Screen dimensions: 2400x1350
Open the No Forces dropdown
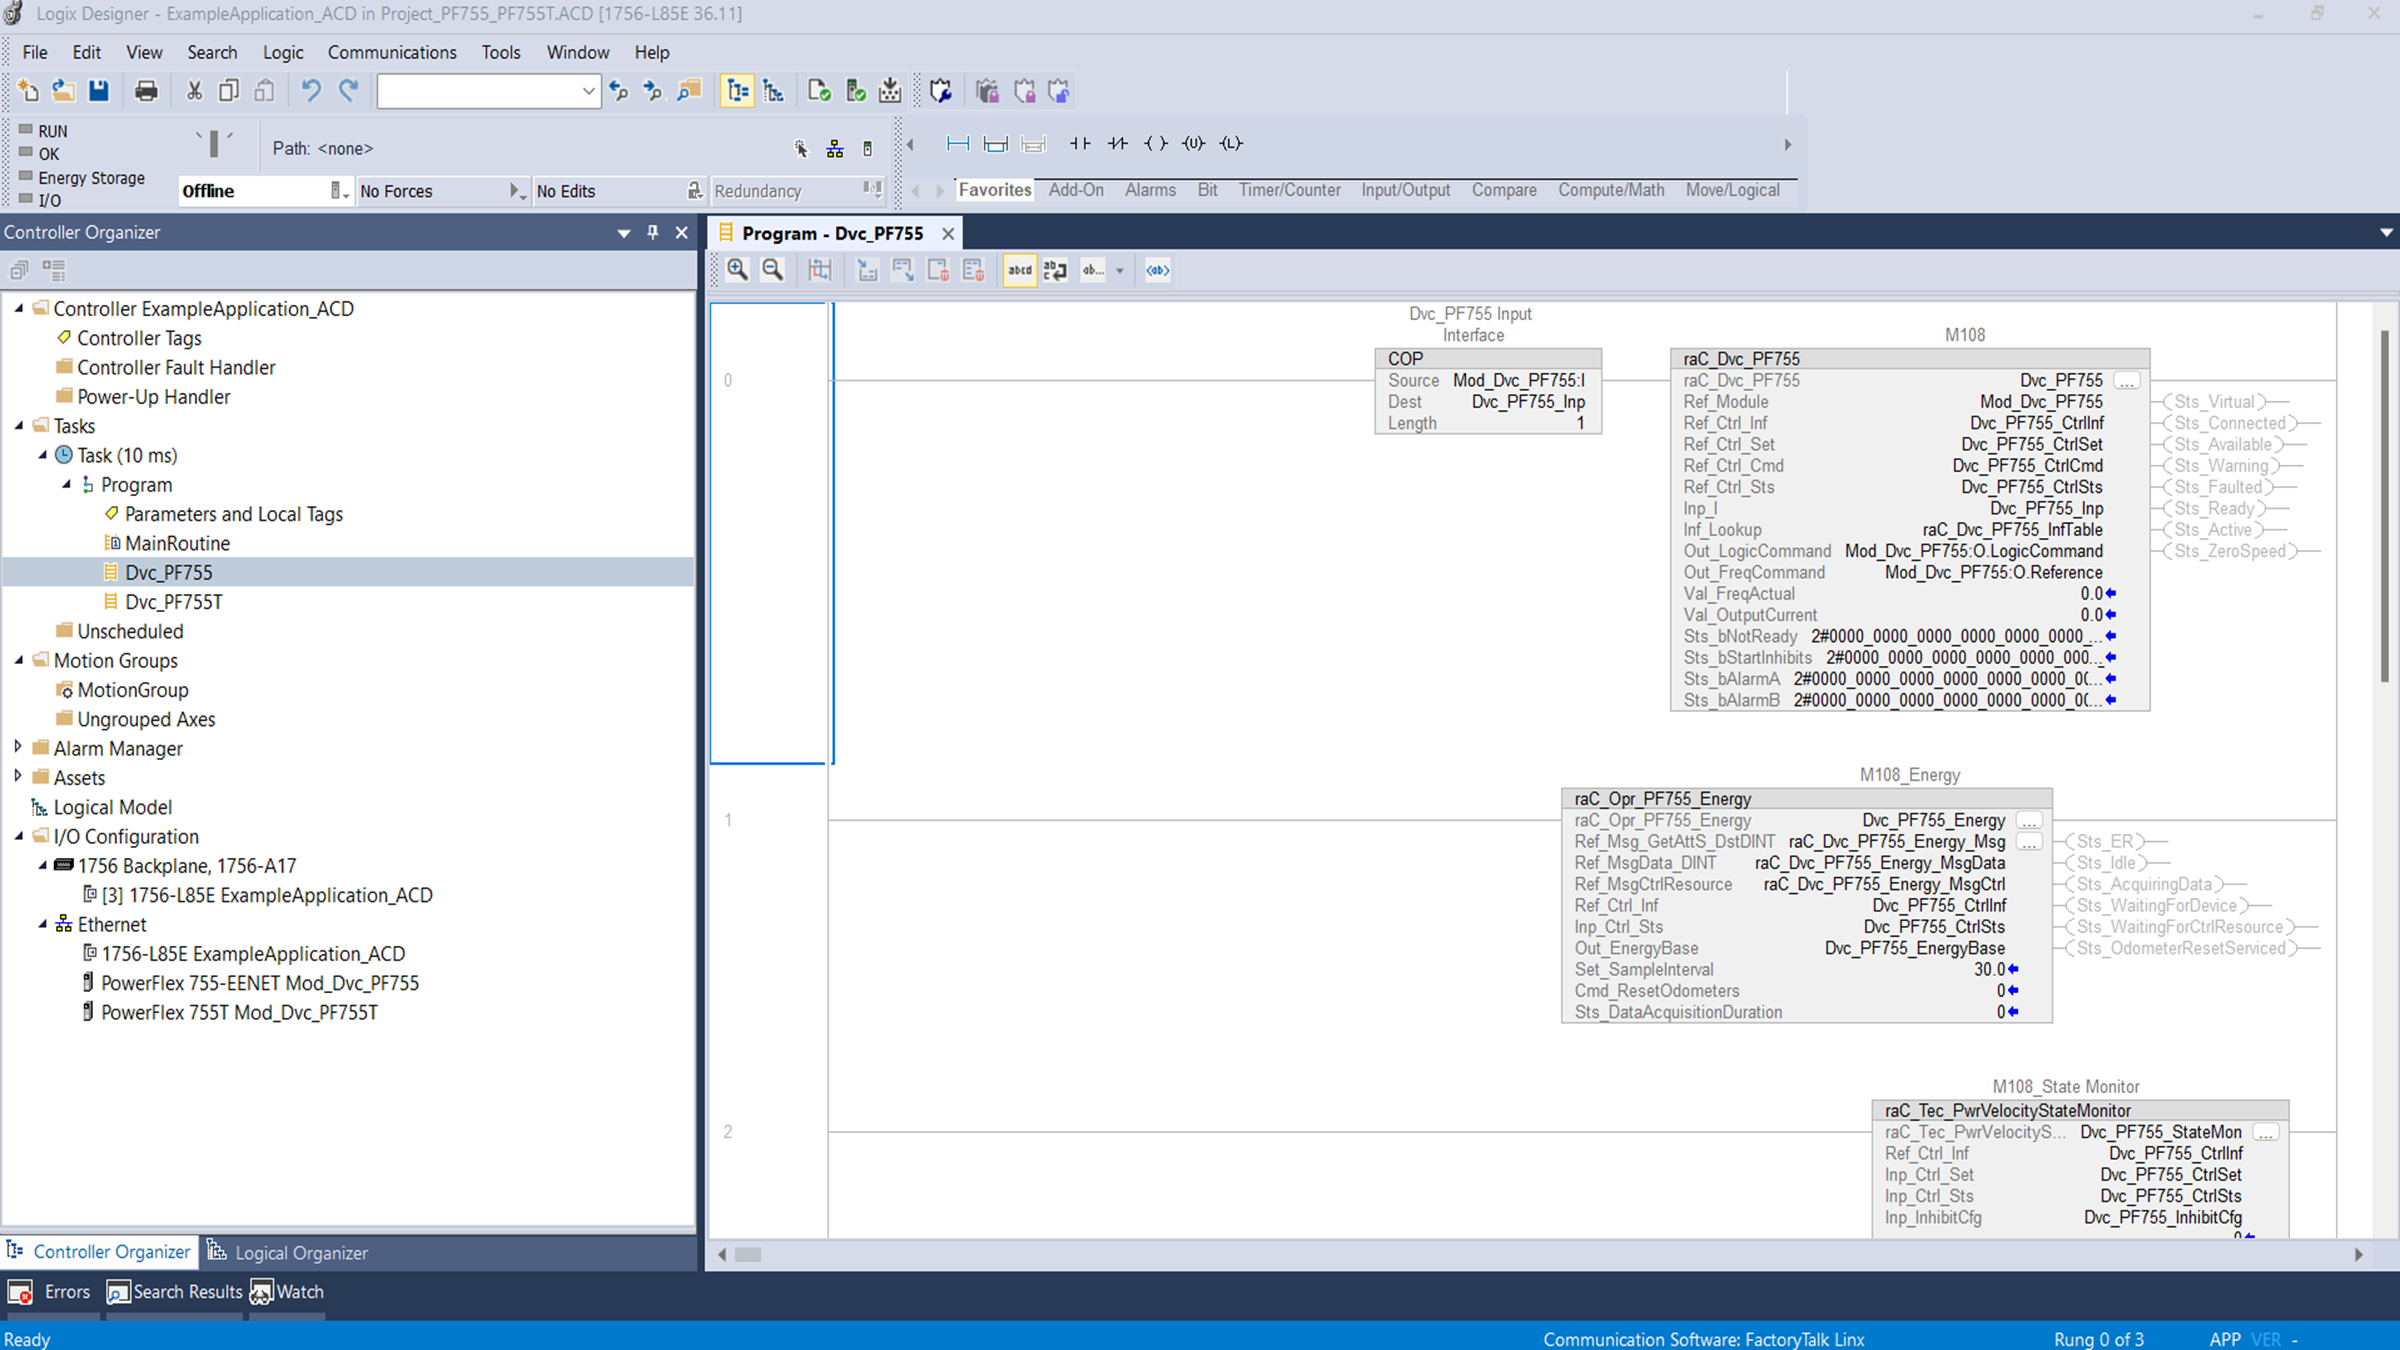516,191
